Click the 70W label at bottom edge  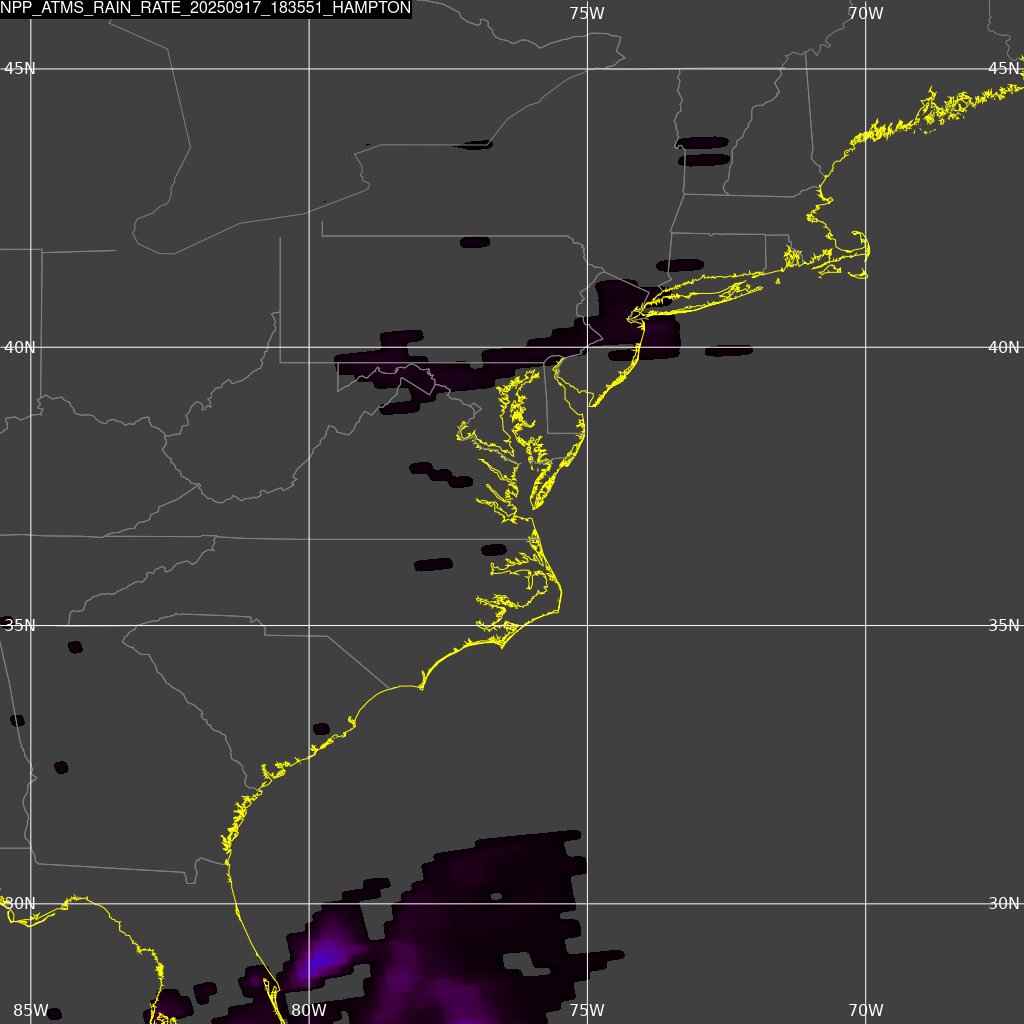865,1010
